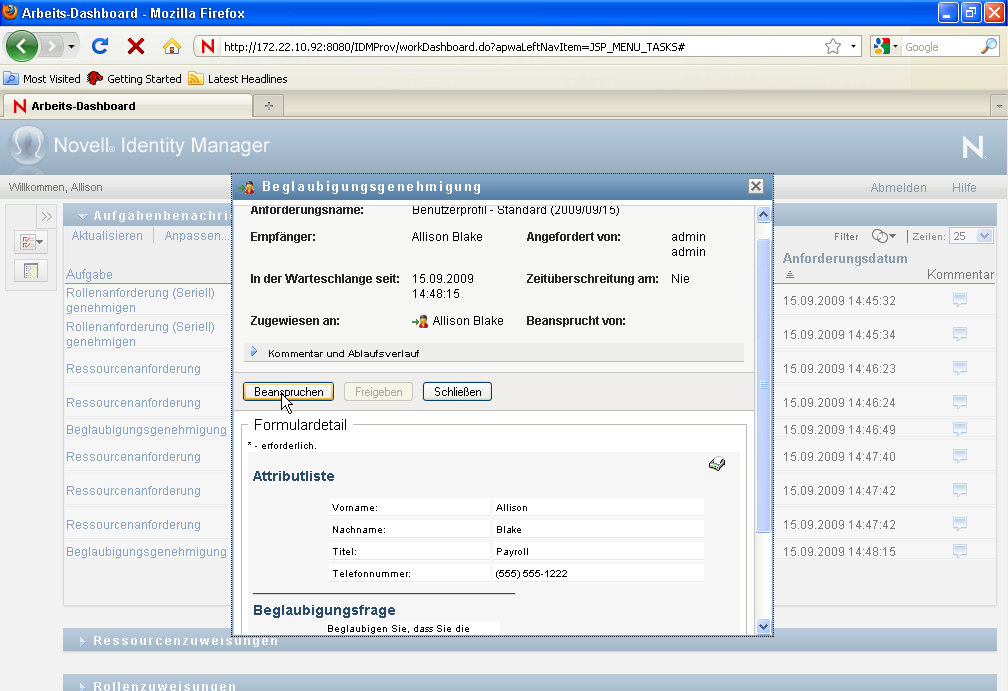The width and height of the screenshot is (1008, 691).
Task: Open Most Visited bookmarks folder
Action: pyautogui.click(x=42, y=78)
